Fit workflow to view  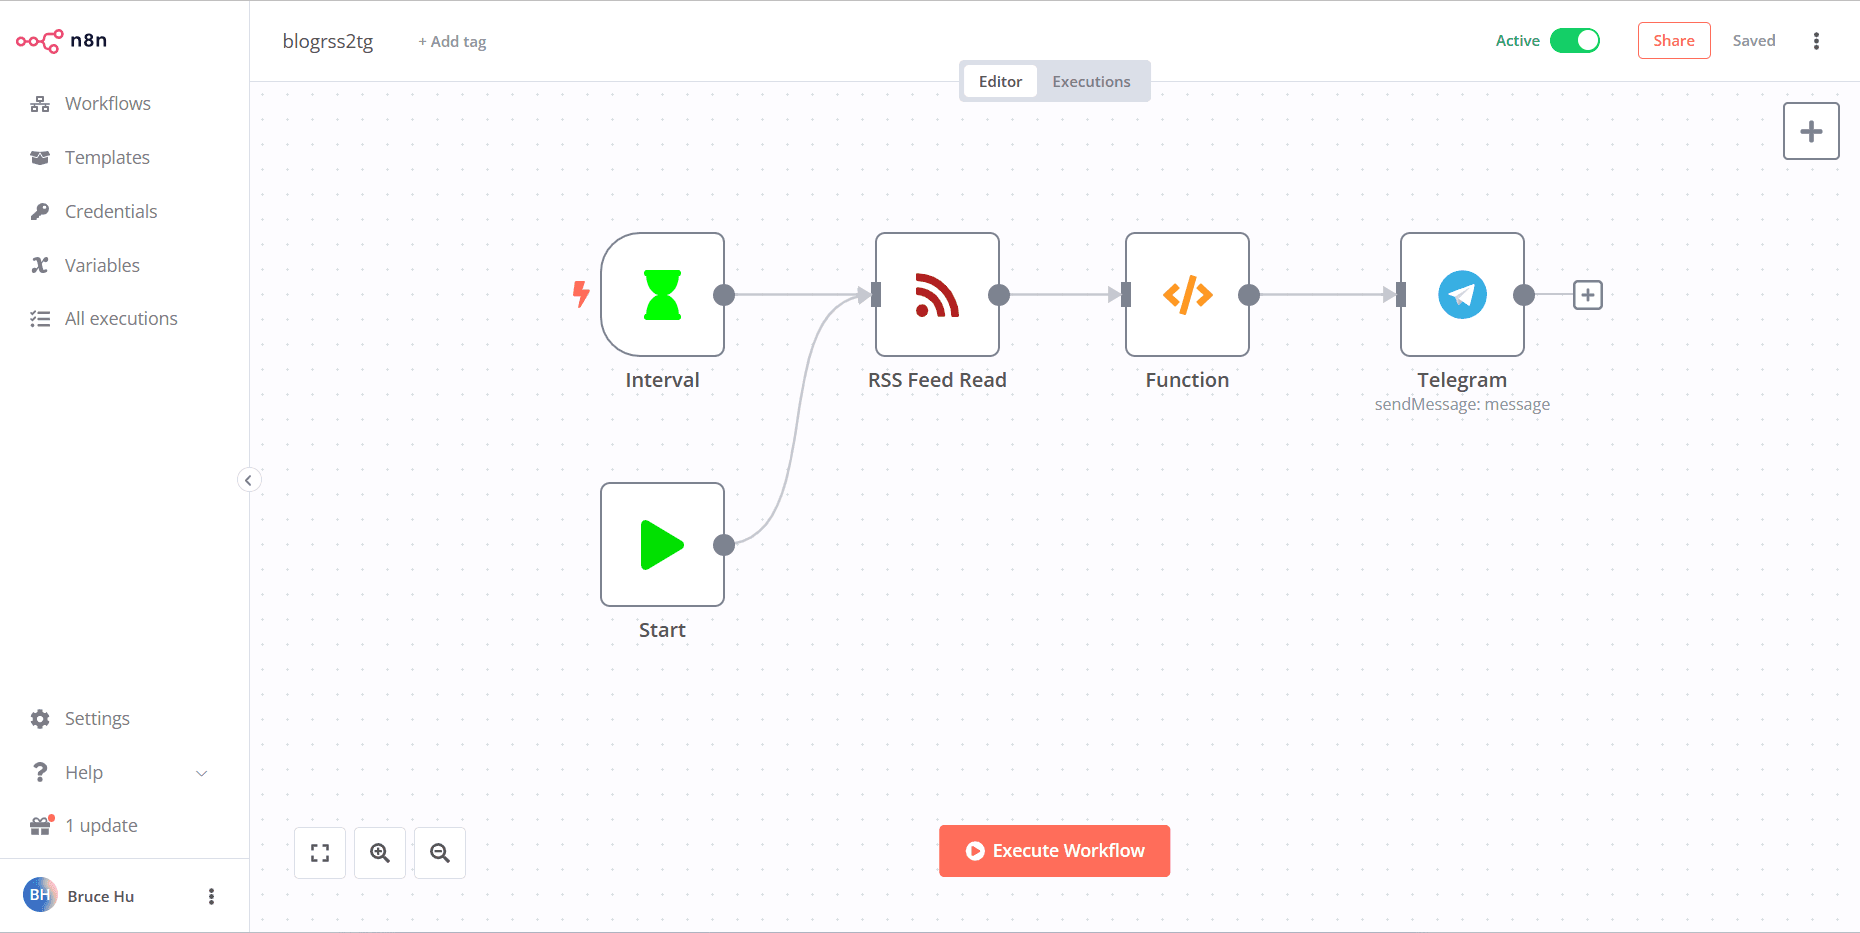pos(320,853)
